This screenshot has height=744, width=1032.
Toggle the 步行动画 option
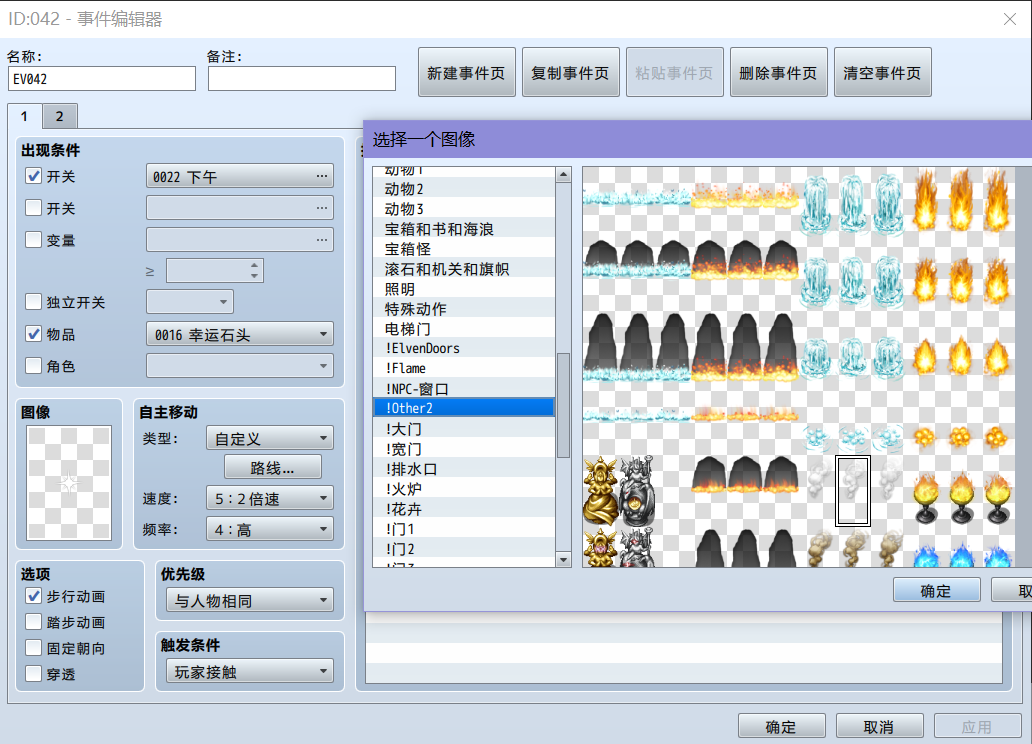[33, 596]
